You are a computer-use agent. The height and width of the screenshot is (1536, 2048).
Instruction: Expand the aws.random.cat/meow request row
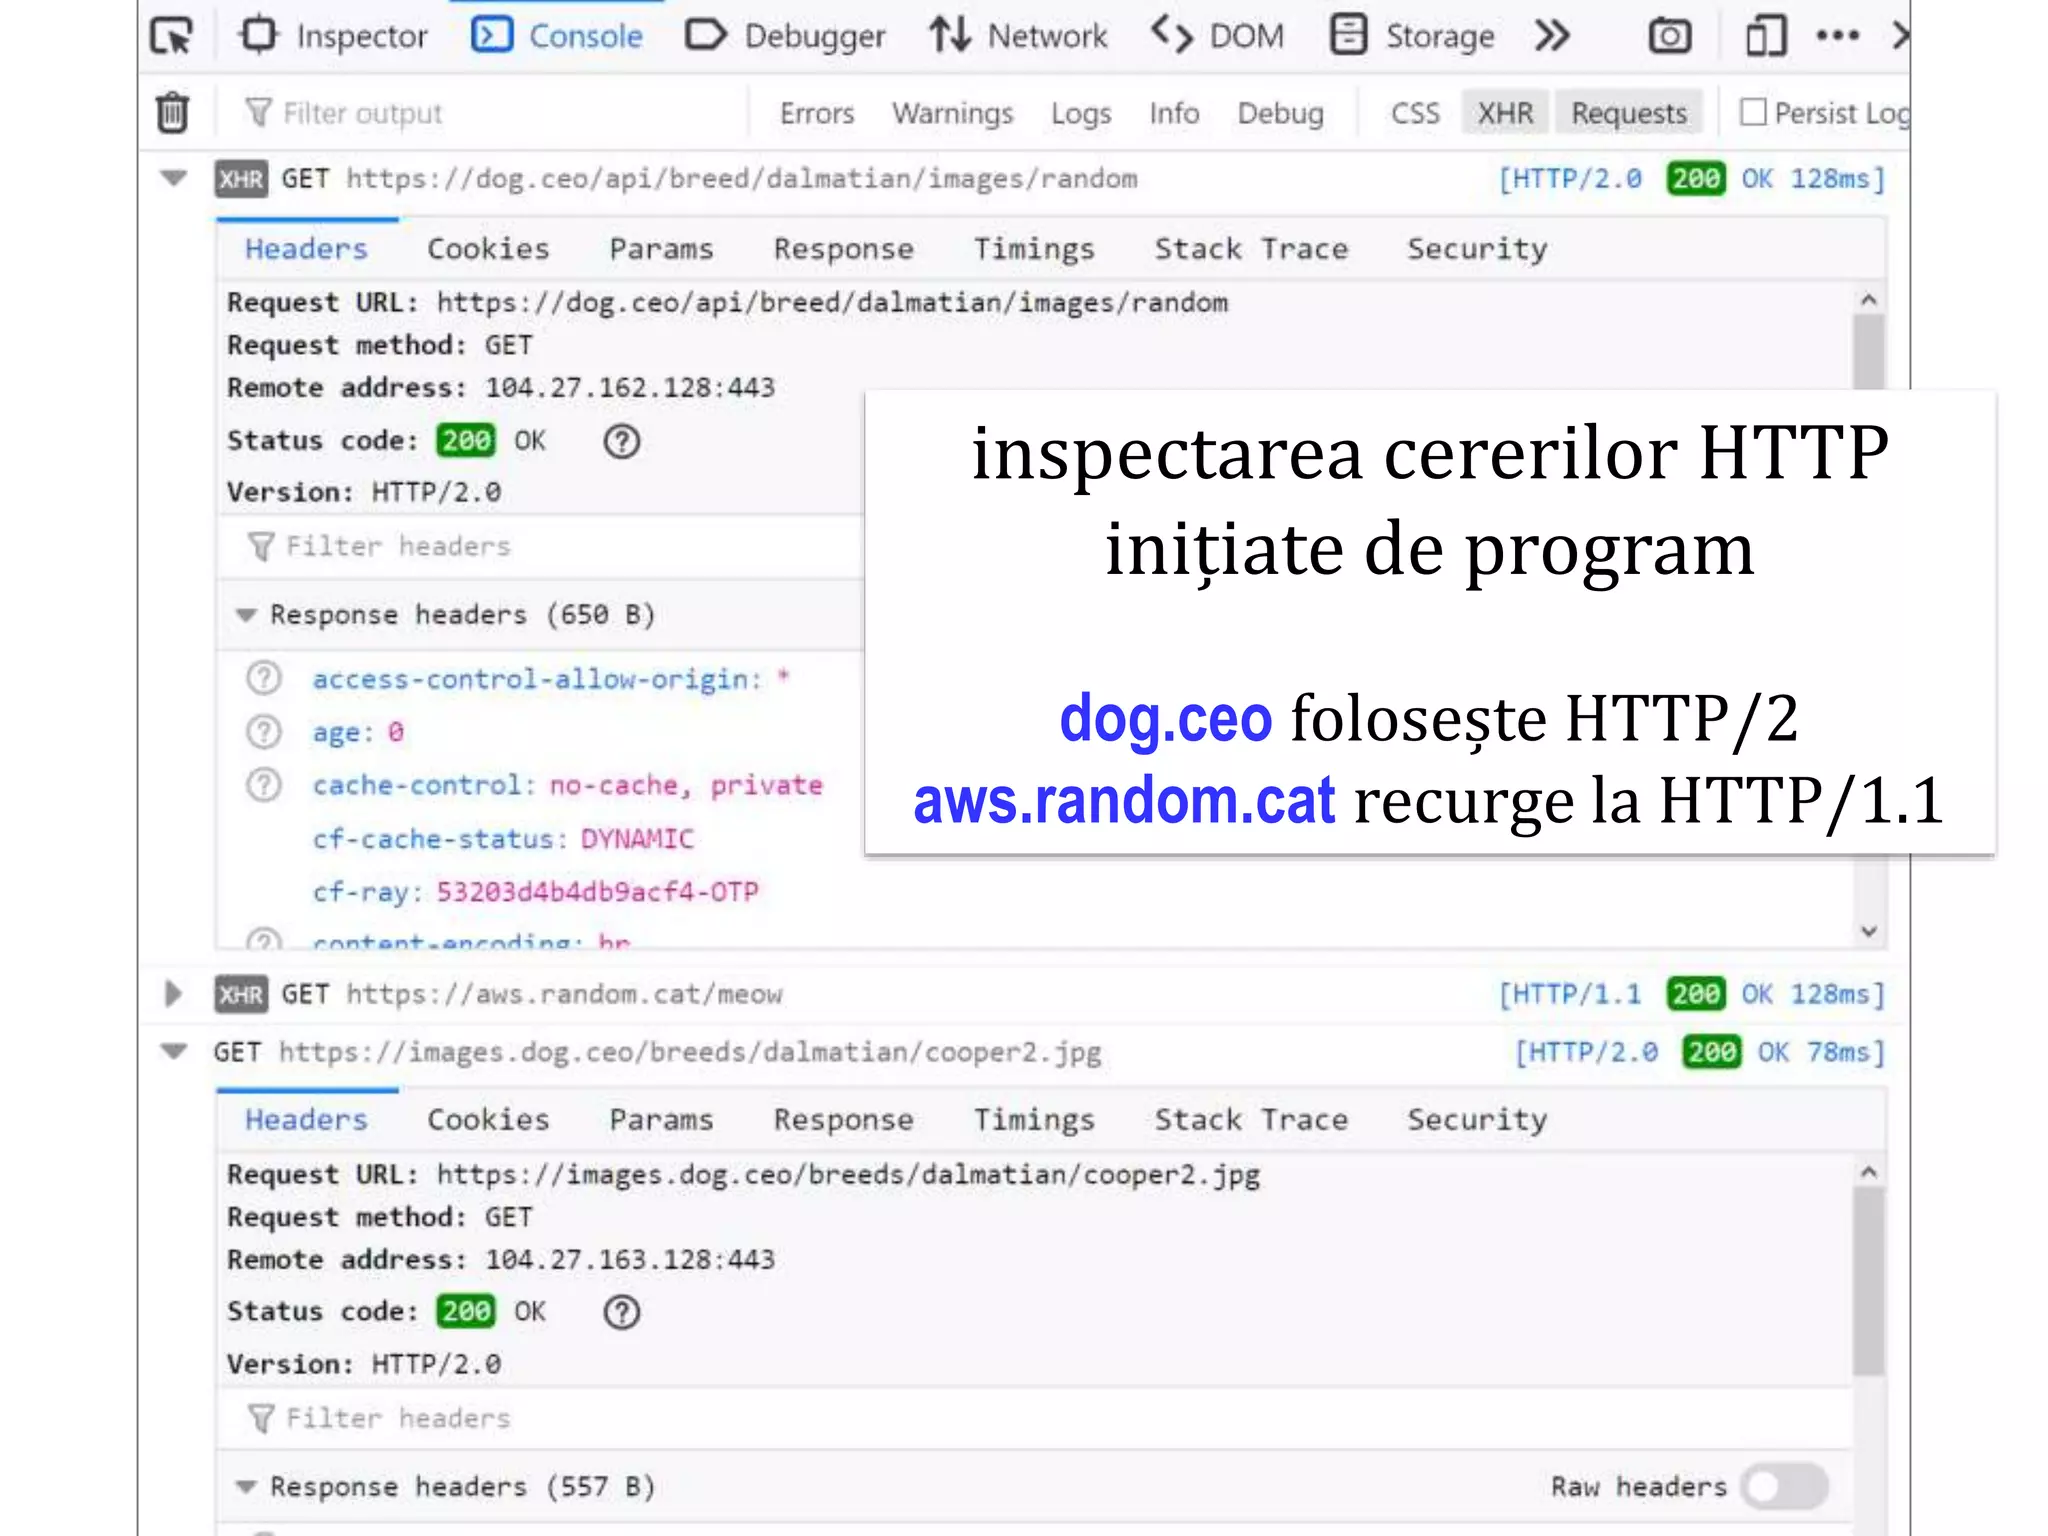(x=173, y=994)
